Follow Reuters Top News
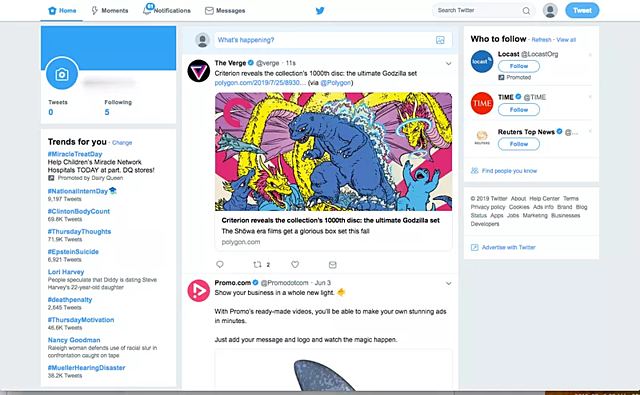Image resolution: width=640 pixels, height=395 pixels. [519, 144]
